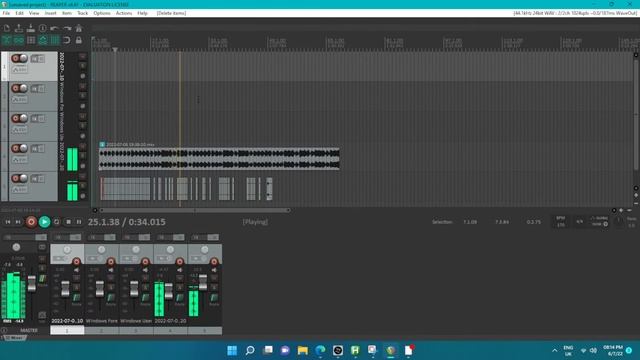The image size is (640, 360).
Task: Undo the last action from the toolbar
Action: coord(54,28)
